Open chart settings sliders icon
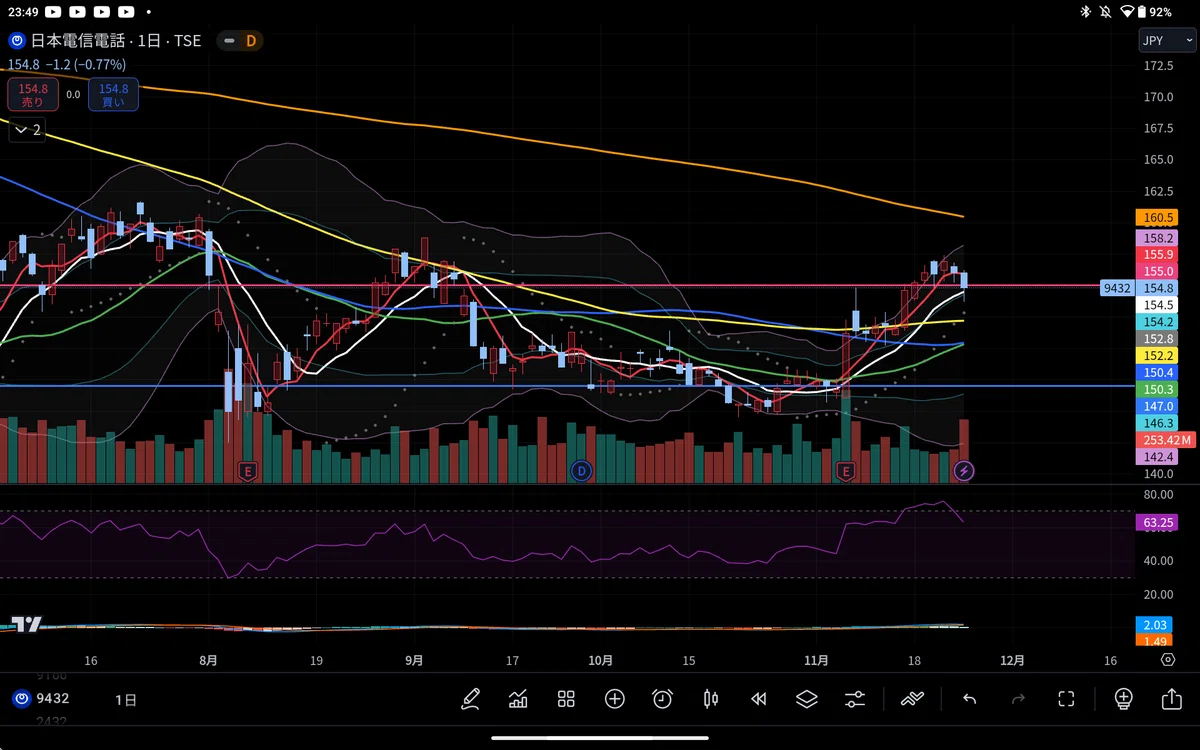This screenshot has height=750, width=1200. click(855, 699)
